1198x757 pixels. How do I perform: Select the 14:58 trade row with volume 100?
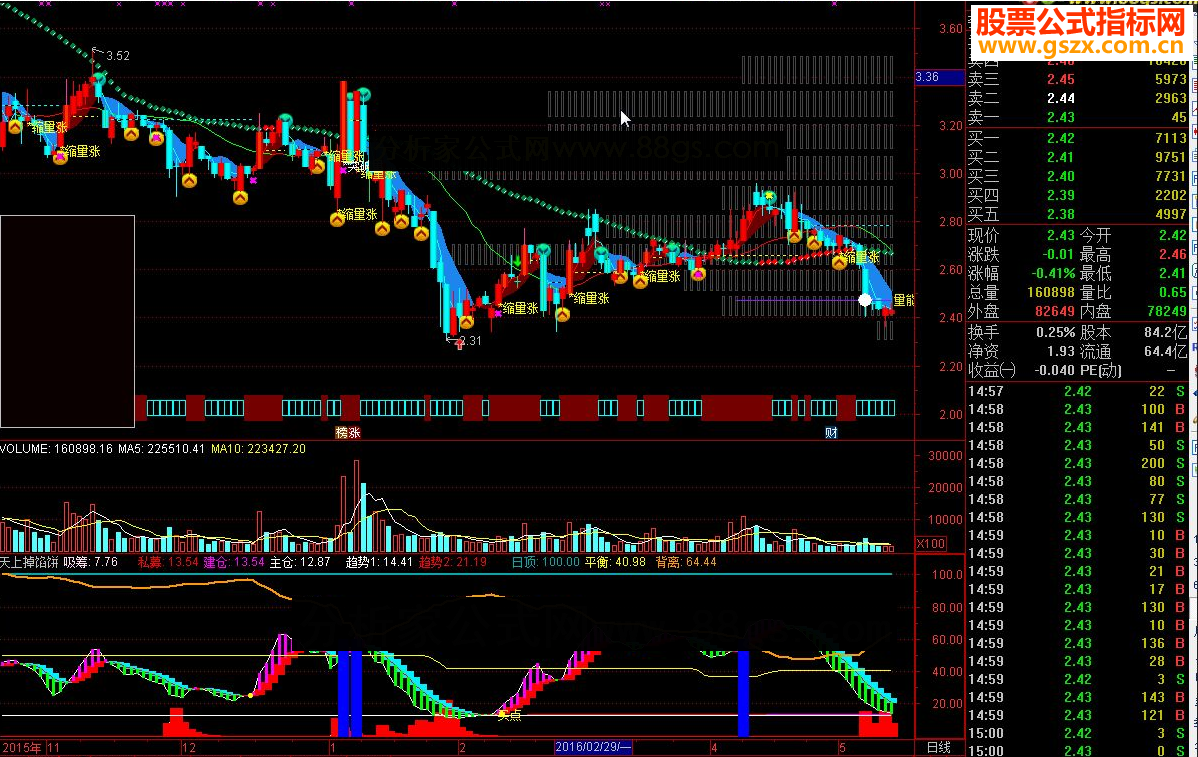1078,409
